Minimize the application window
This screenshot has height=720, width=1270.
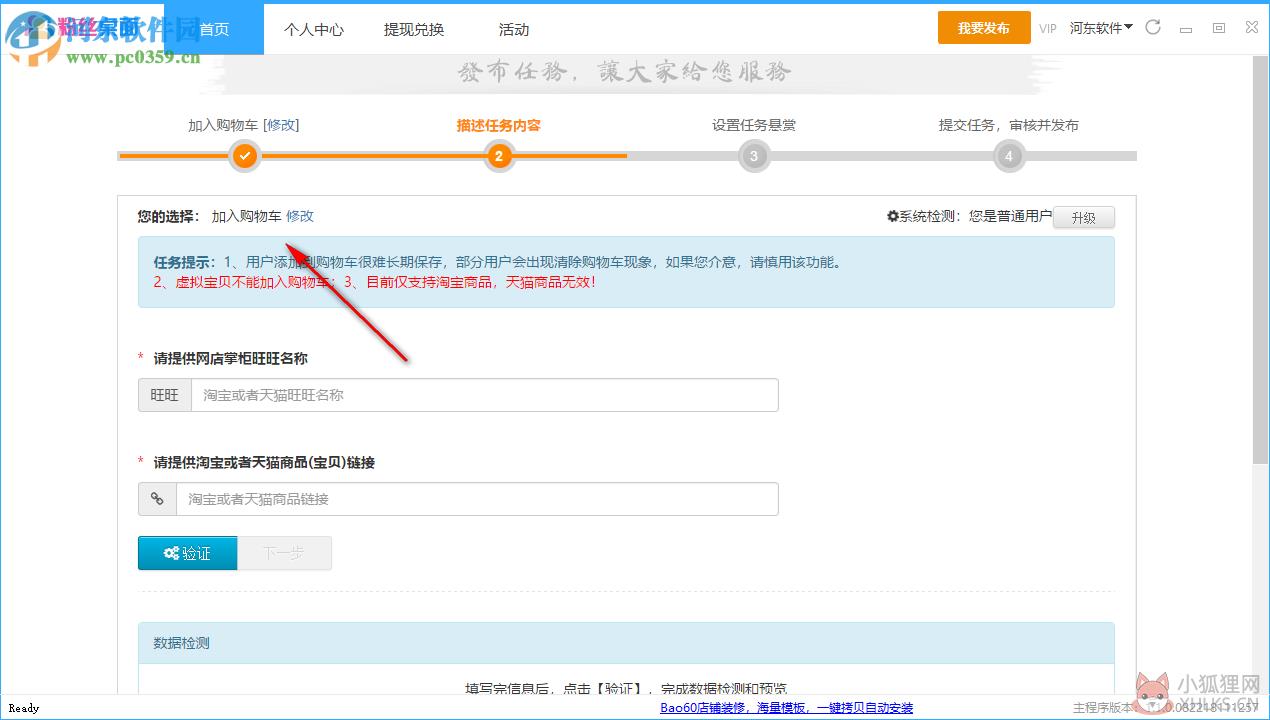1186,29
